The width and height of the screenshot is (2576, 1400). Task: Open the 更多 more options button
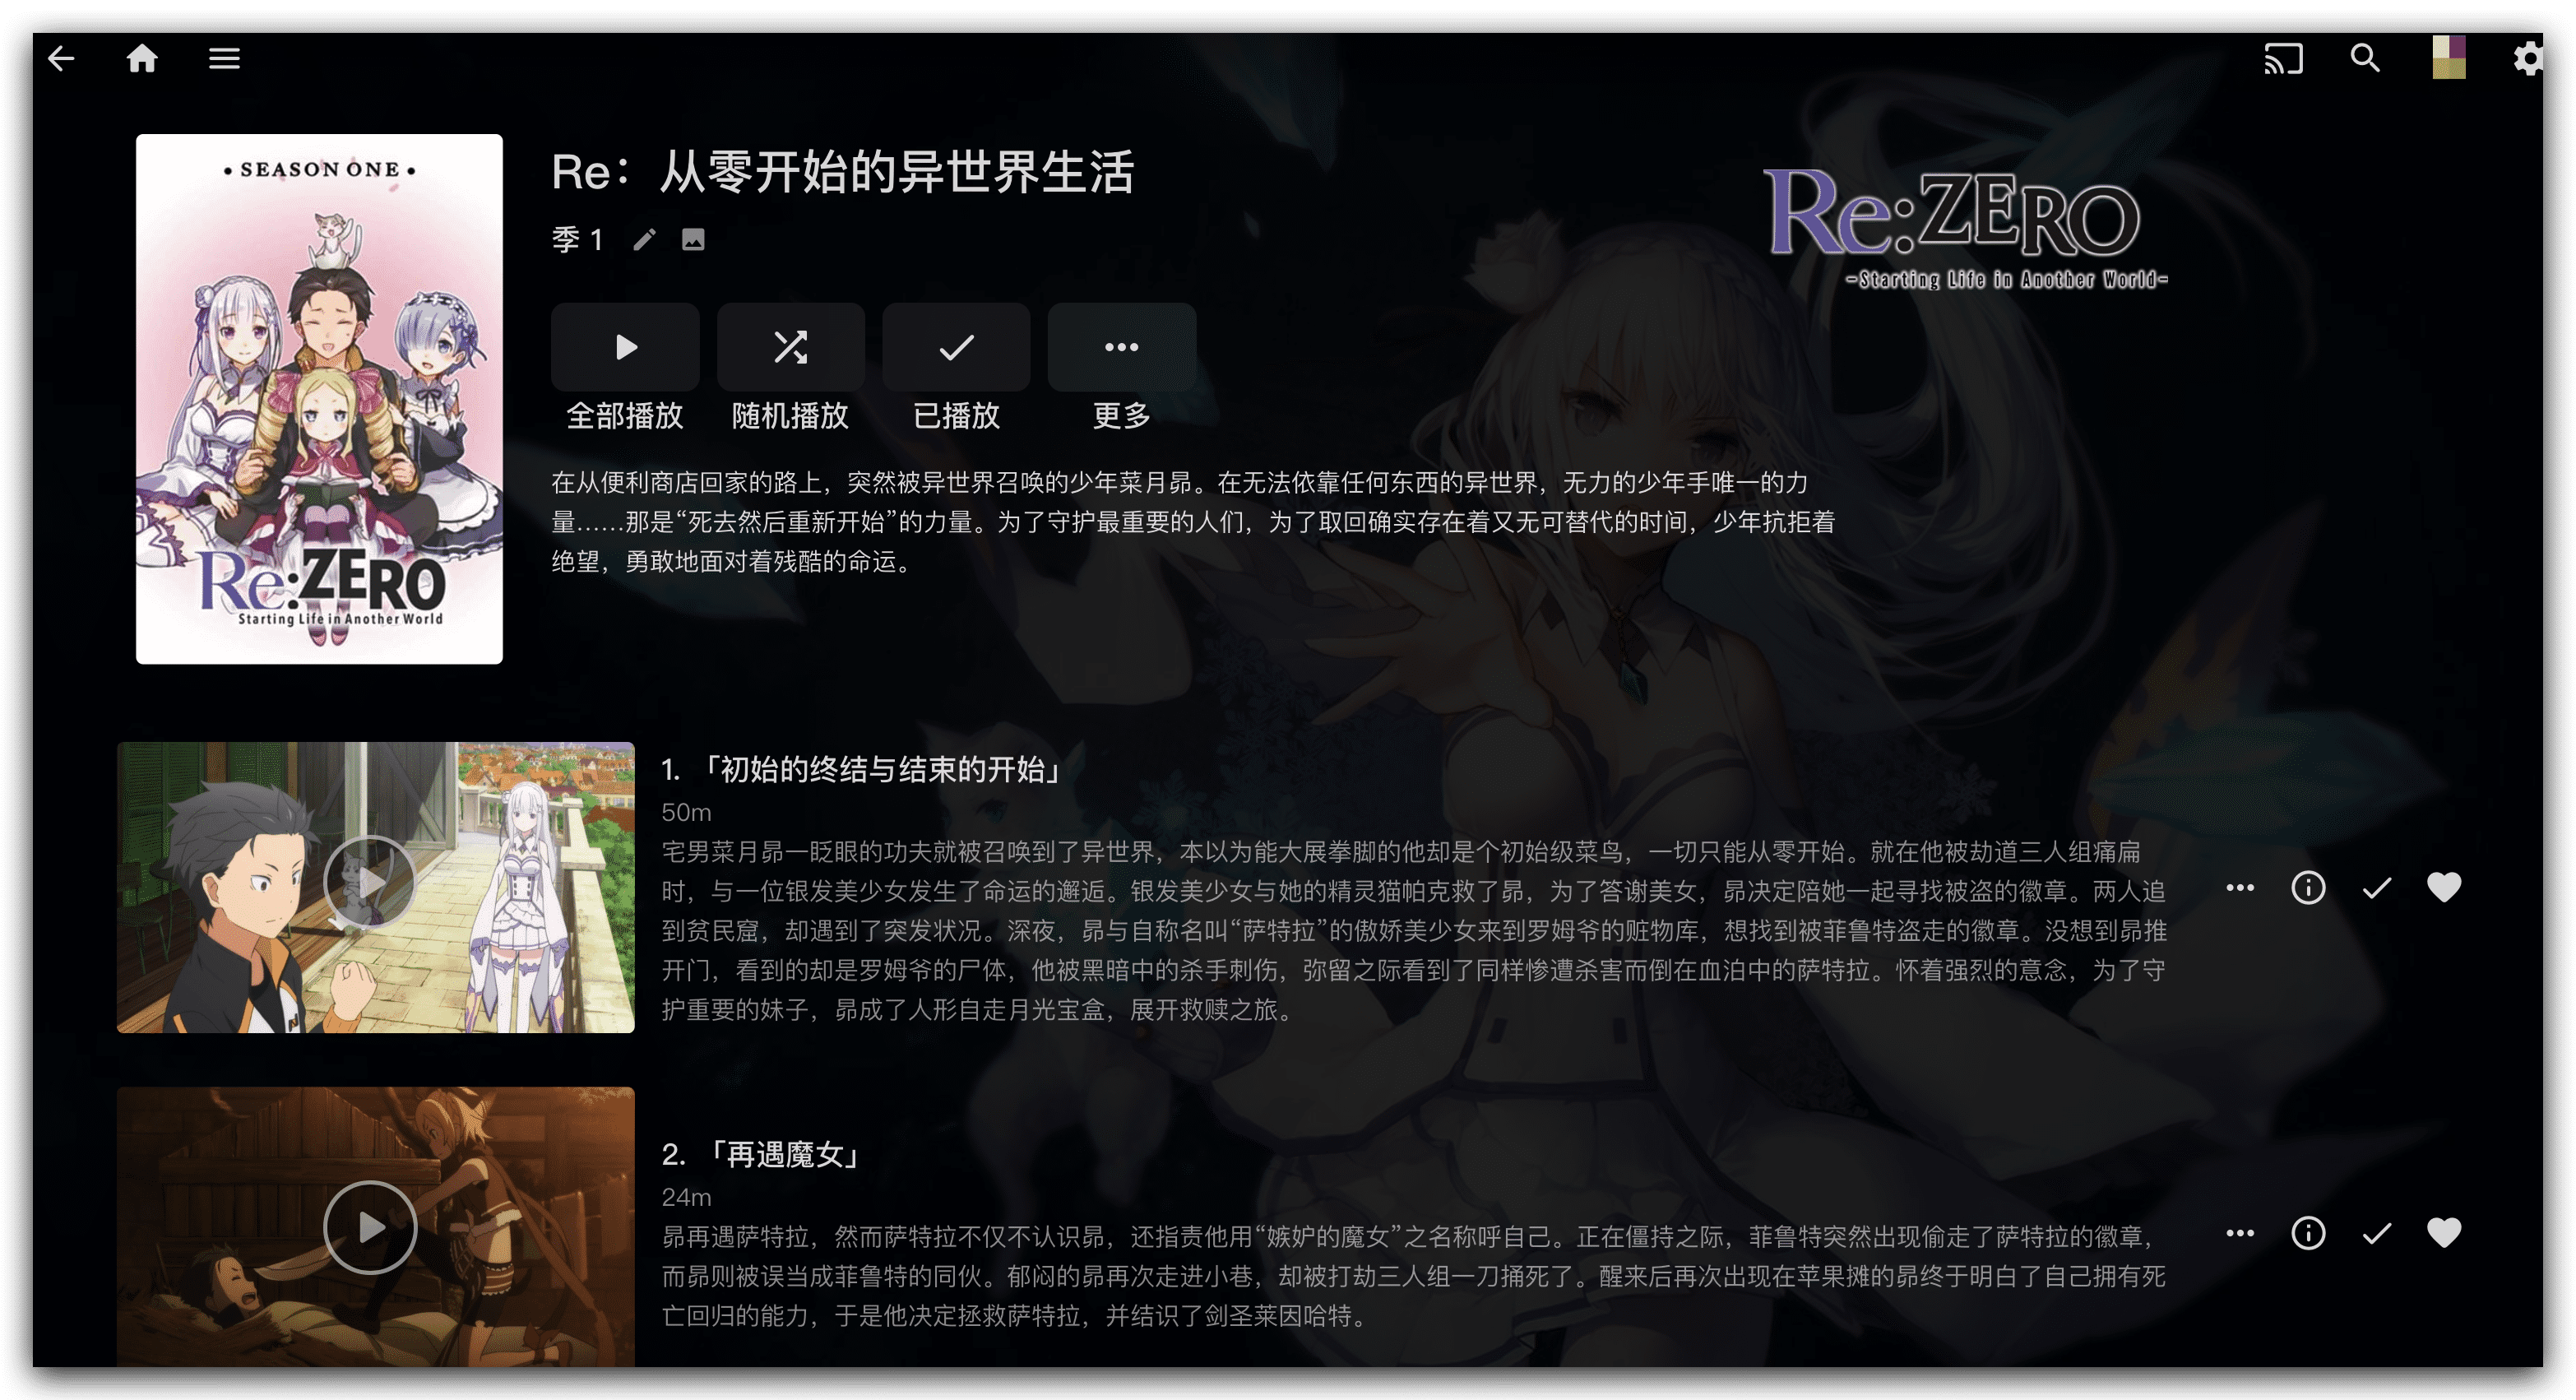coord(1121,347)
